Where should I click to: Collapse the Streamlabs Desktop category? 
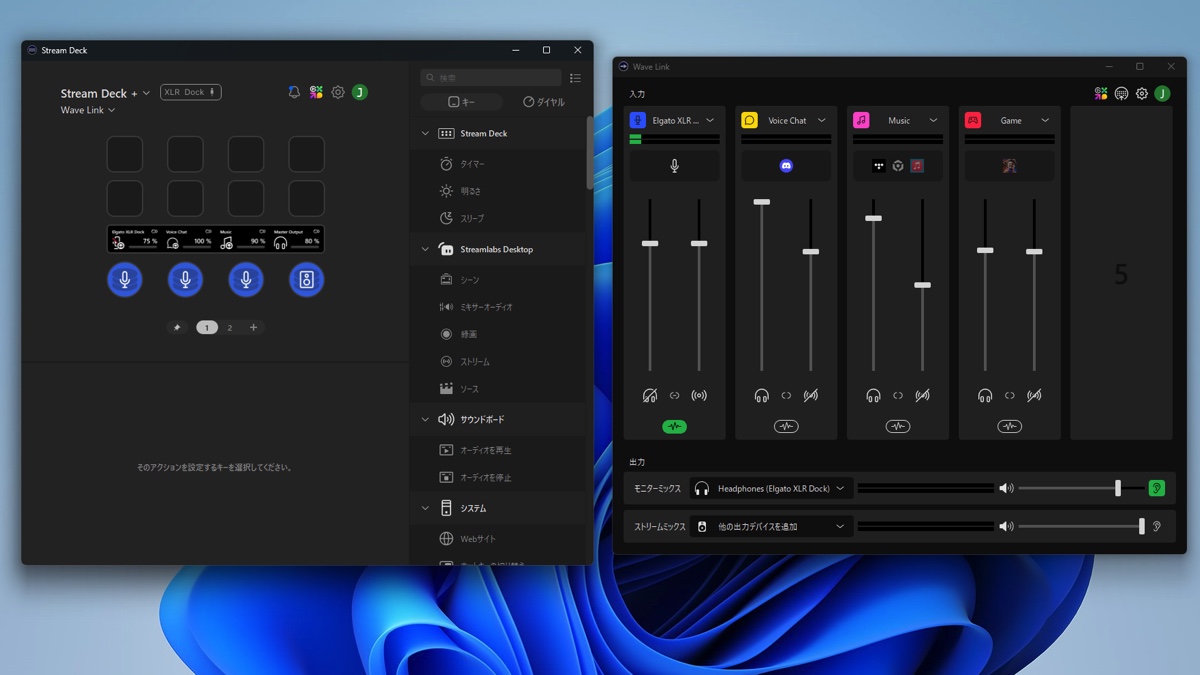pyautogui.click(x=425, y=250)
